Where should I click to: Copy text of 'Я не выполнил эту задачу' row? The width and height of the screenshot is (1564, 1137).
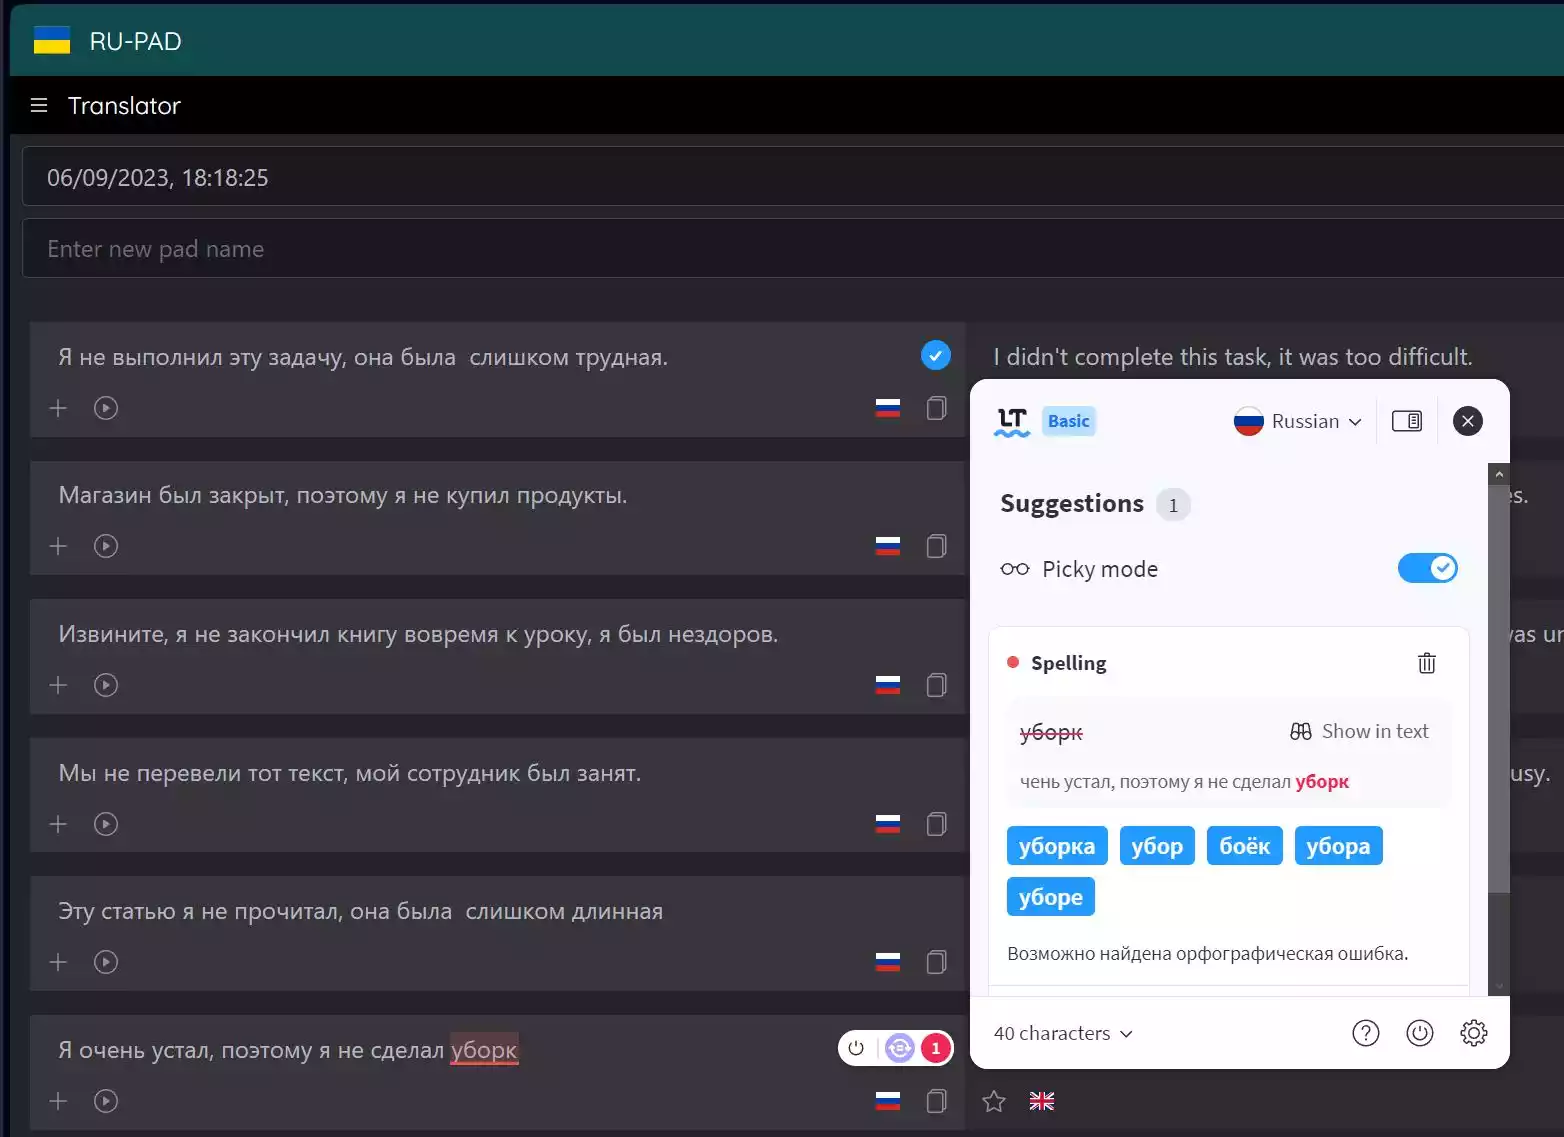(x=936, y=408)
